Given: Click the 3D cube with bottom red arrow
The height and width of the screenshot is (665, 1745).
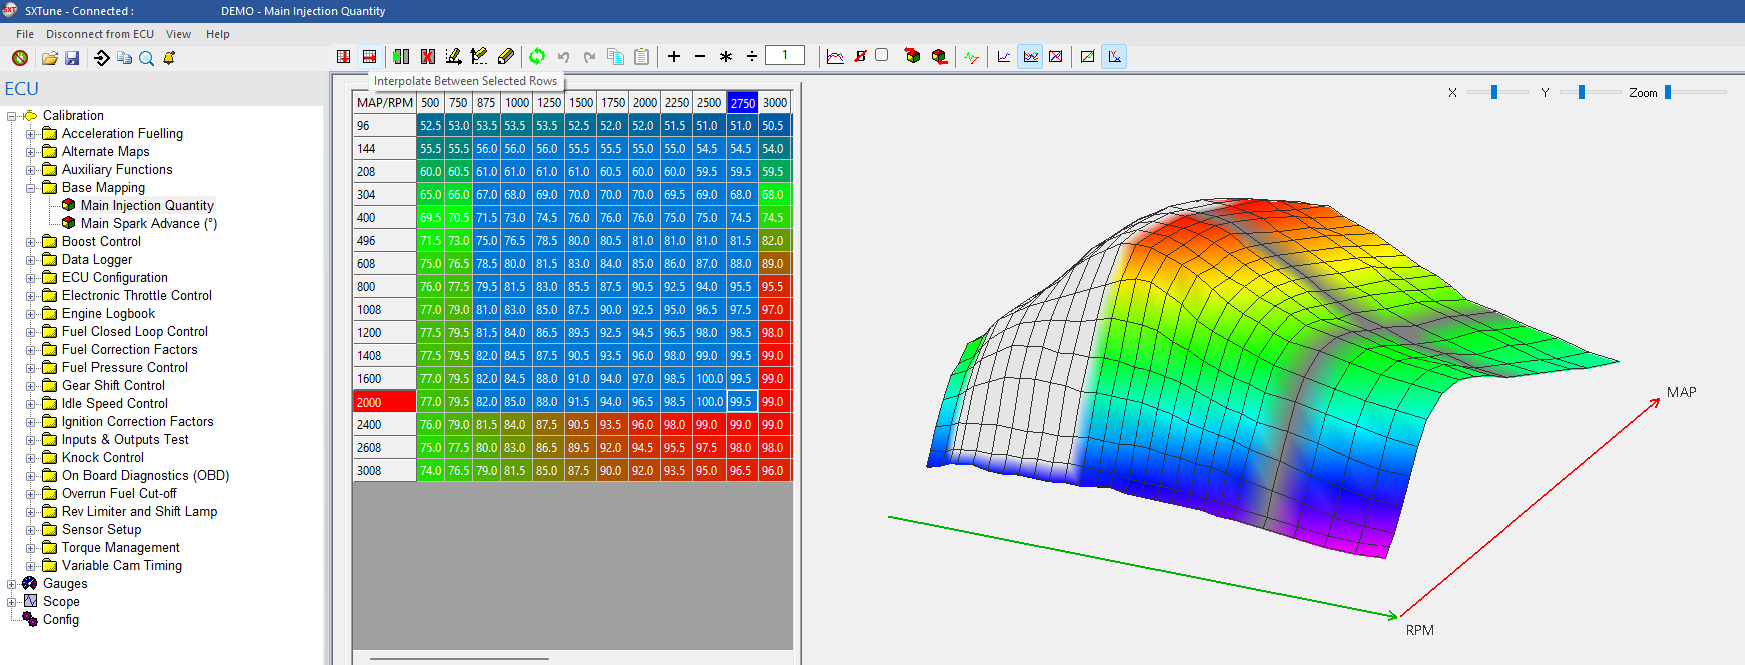Looking at the screenshot, I should [939, 56].
